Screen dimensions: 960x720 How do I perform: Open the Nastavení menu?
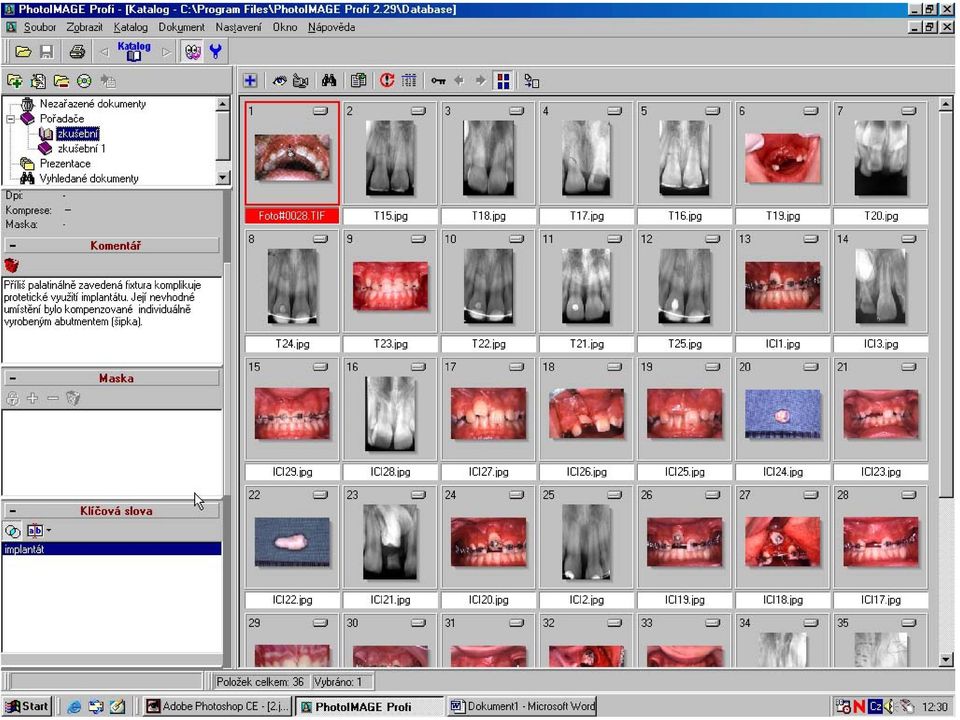tap(238, 28)
